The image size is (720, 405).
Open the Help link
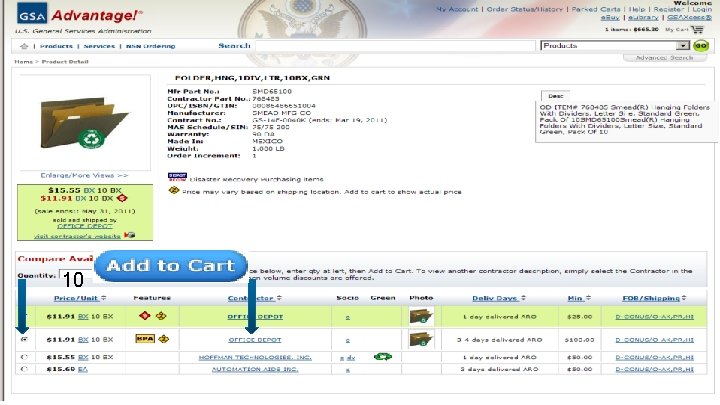click(x=636, y=9)
